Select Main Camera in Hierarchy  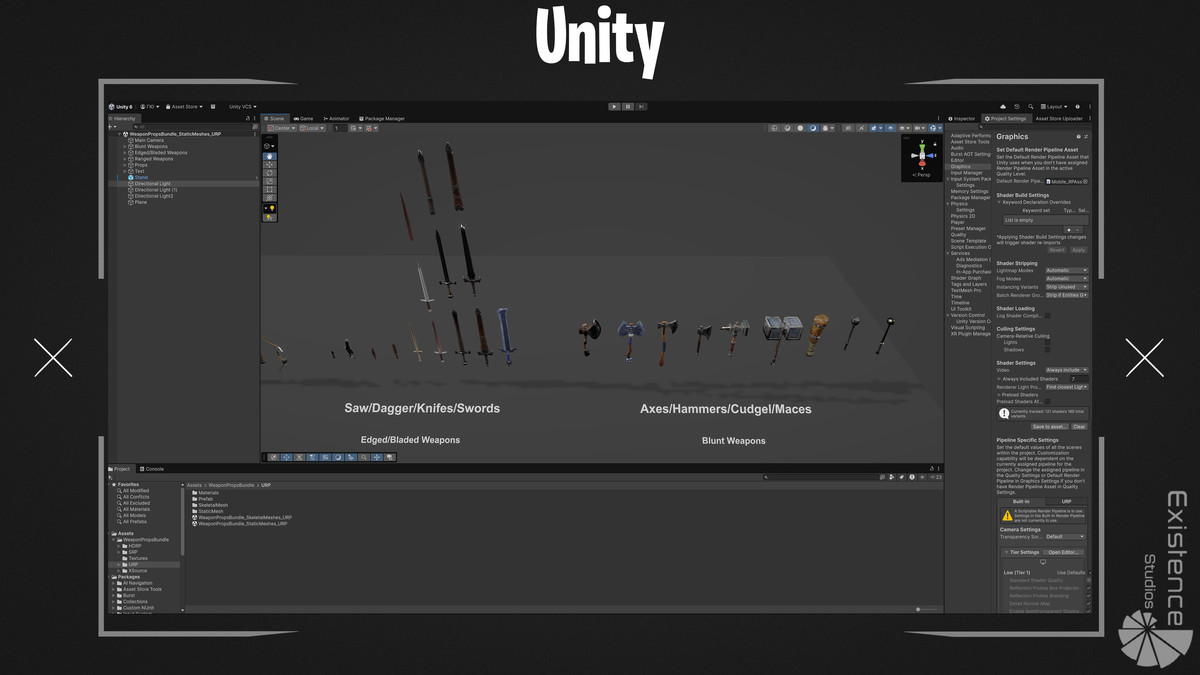coord(148,140)
